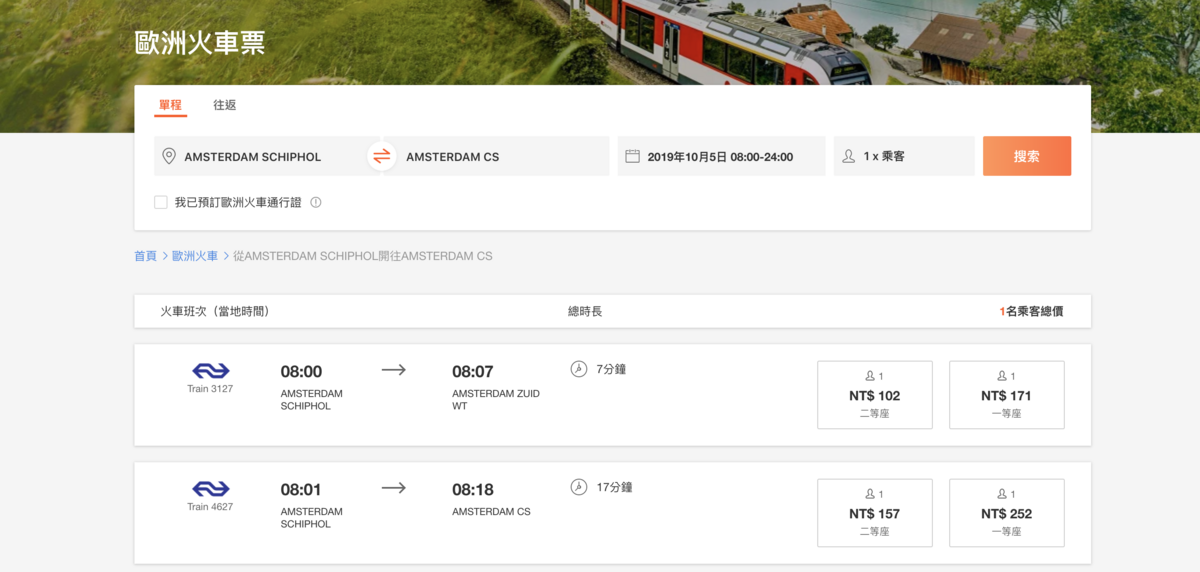Click the swap stations arrows icon

[x=381, y=156]
